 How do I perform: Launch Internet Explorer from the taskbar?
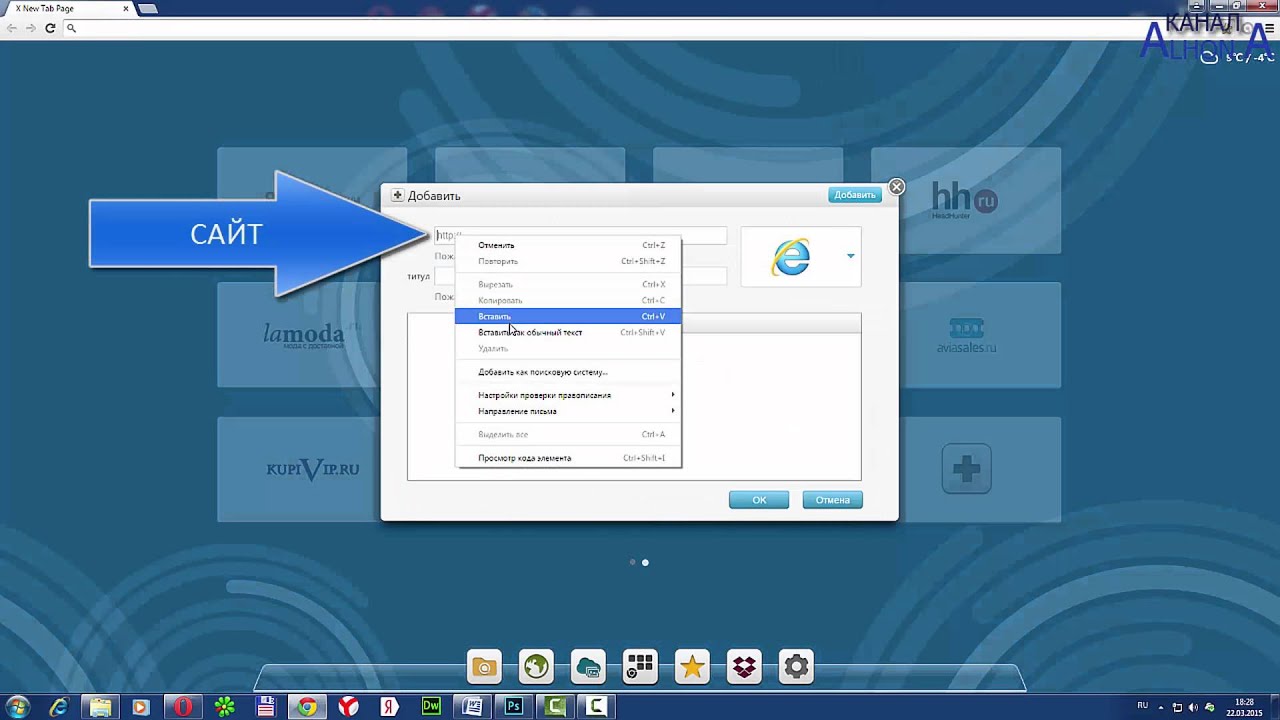[x=59, y=707]
